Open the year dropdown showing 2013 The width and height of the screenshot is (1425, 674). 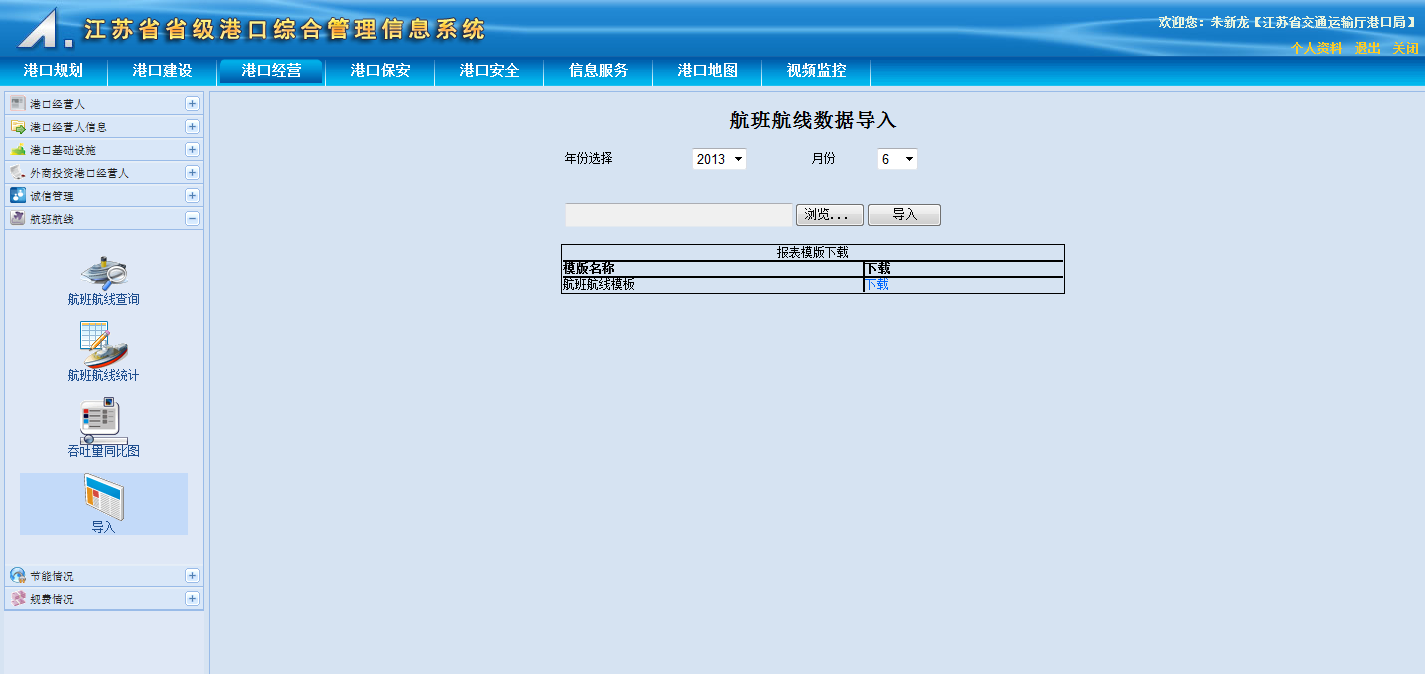(719, 159)
